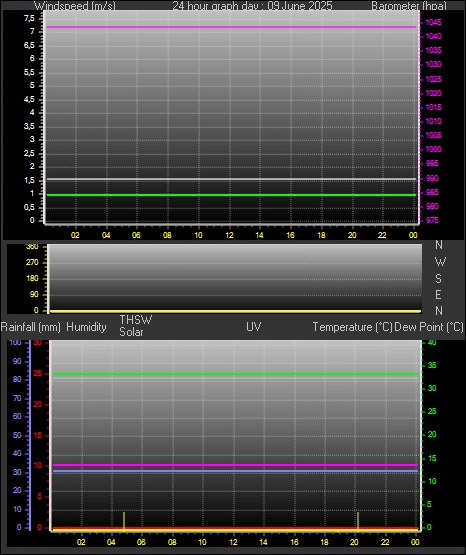Click the 'Solar' label
Viewport: 466px width, 555px height.
point(131,332)
